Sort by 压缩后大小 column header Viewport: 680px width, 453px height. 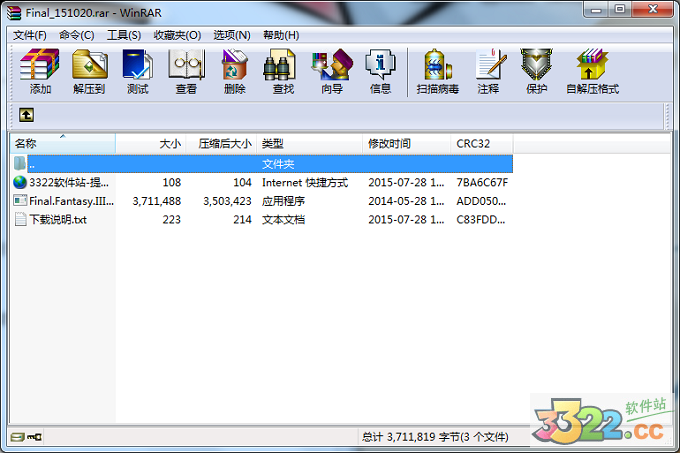pos(222,143)
